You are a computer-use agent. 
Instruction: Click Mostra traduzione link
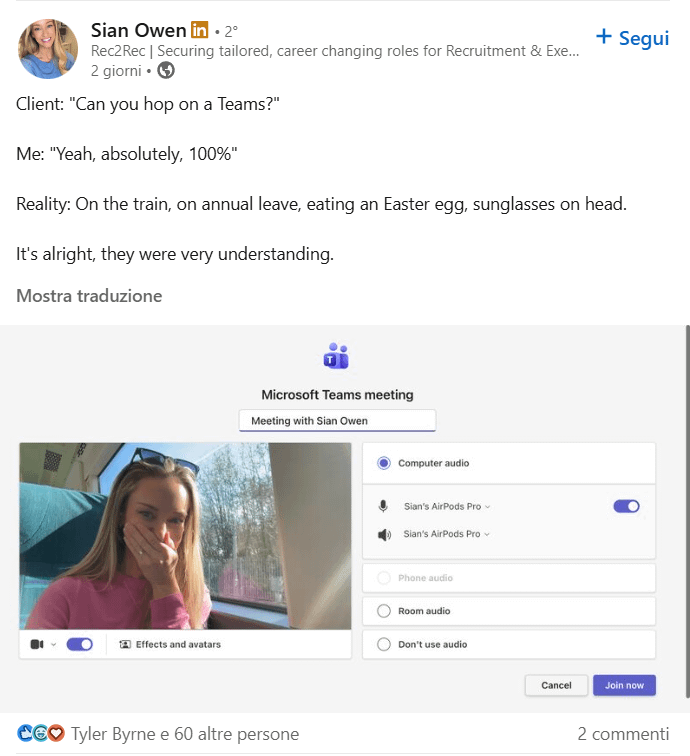point(89,296)
